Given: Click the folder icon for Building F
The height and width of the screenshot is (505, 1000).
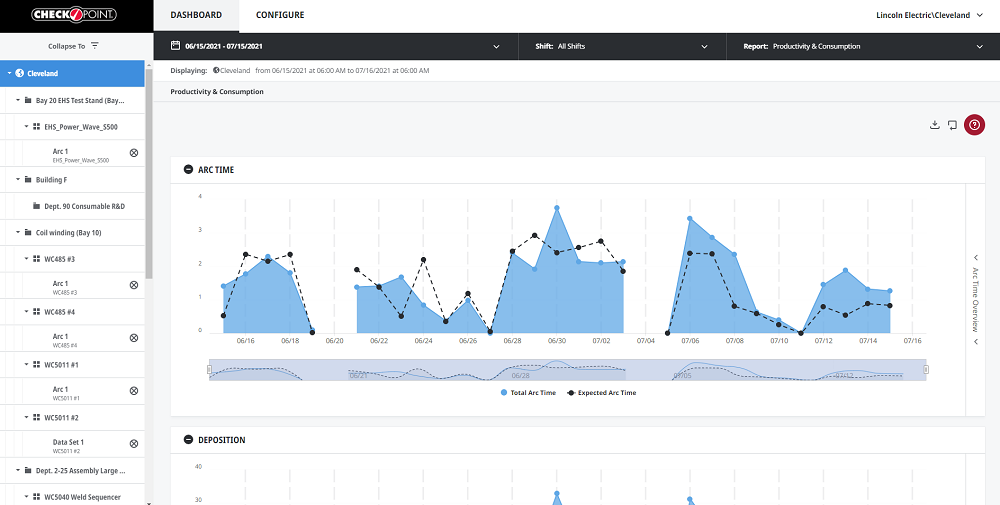Looking at the screenshot, I should coord(28,180).
